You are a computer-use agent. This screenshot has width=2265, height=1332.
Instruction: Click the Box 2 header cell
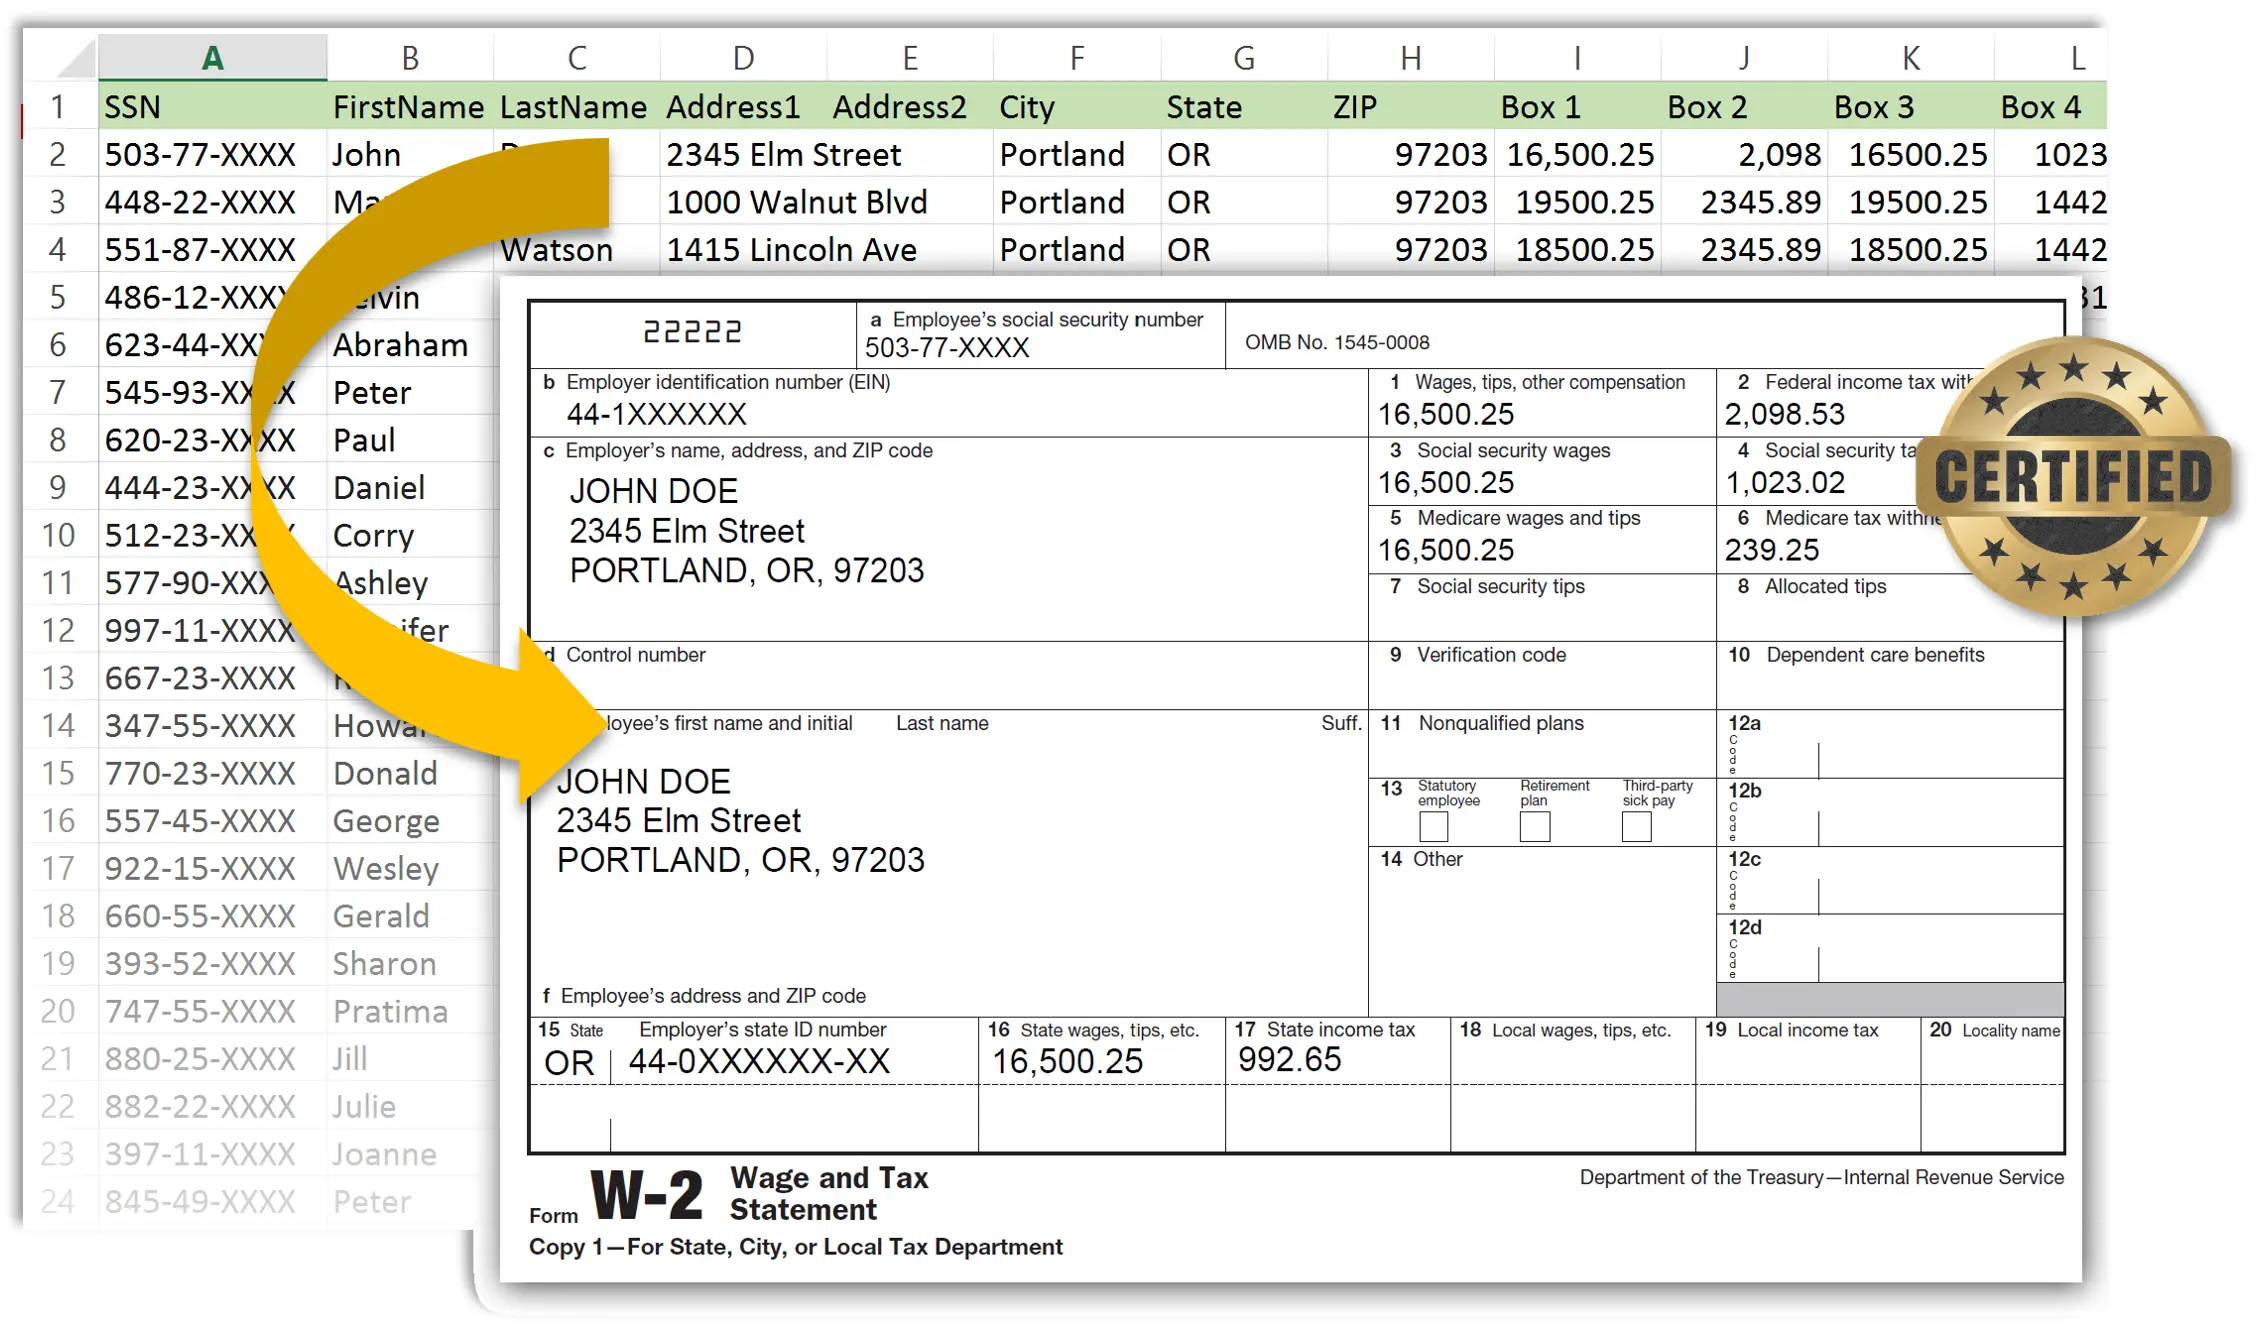point(1744,106)
